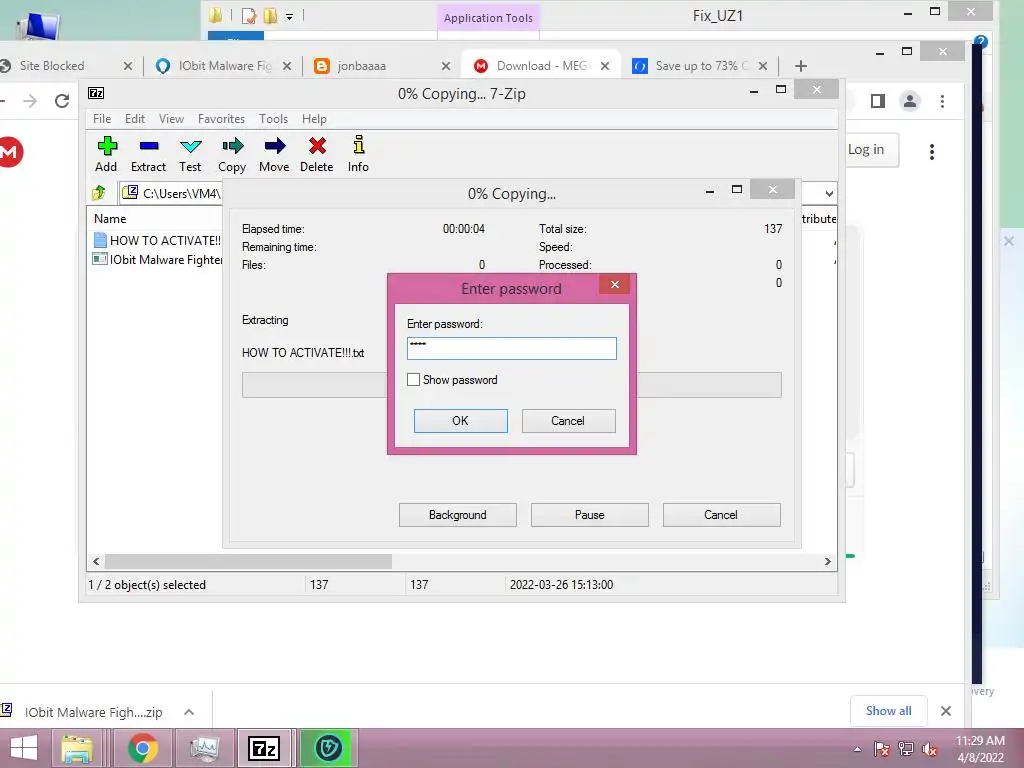Close the Download - MEGA tab
The width and height of the screenshot is (1024, 768).
(x=605, y=66)
